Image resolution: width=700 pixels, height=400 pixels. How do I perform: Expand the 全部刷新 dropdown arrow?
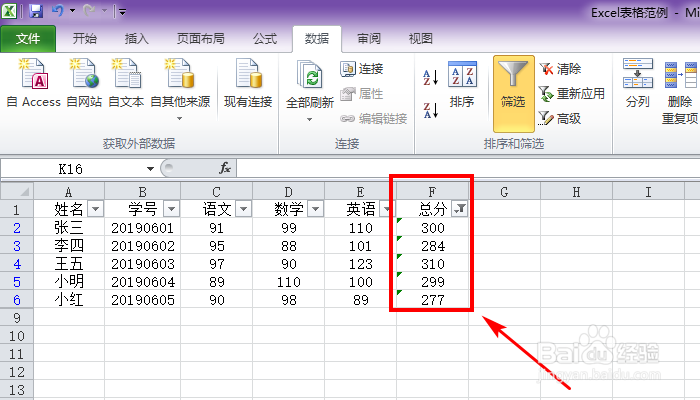coord(309,119)
